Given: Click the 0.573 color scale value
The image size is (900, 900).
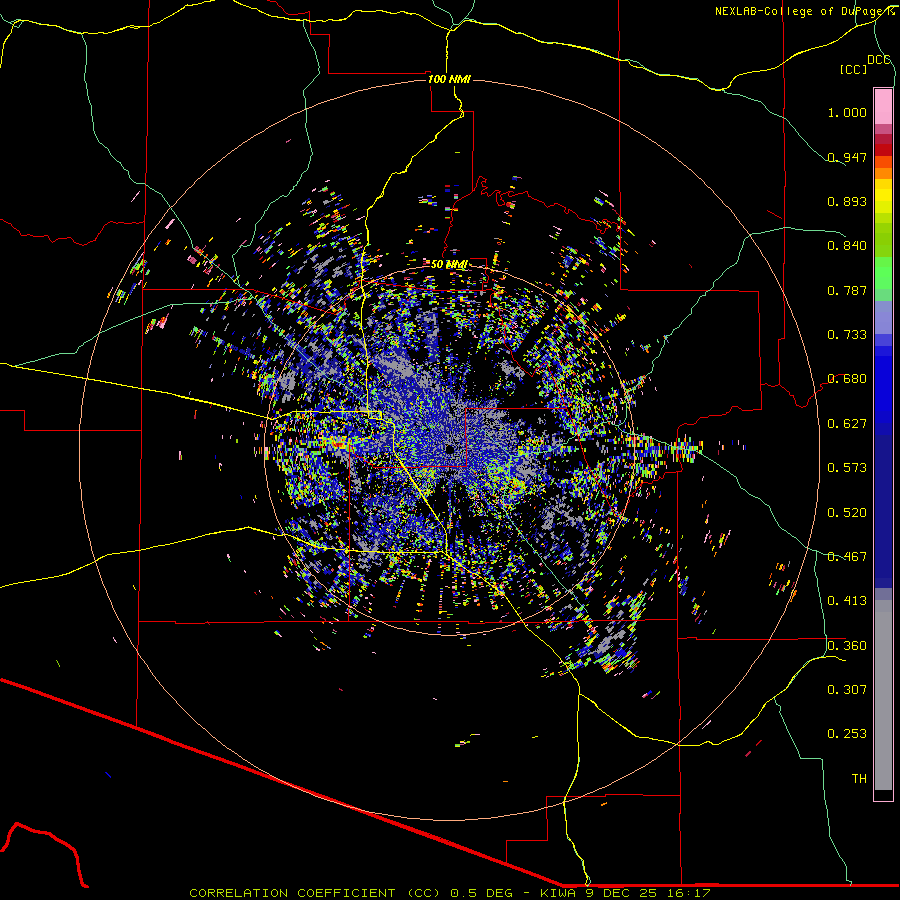Looking at the screenshot, I should (847, 468).
